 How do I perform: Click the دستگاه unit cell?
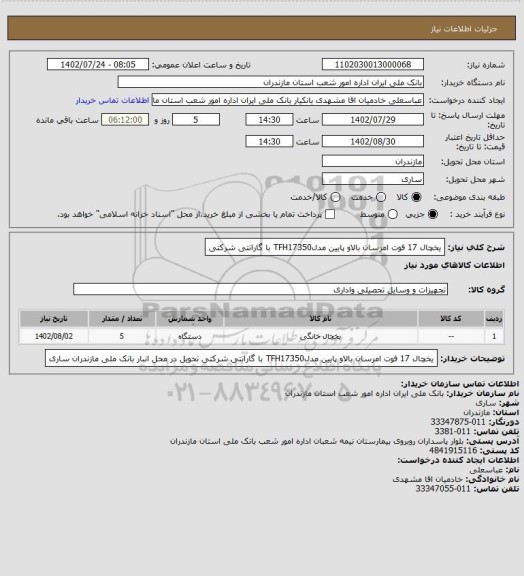(x=190, y=336)
